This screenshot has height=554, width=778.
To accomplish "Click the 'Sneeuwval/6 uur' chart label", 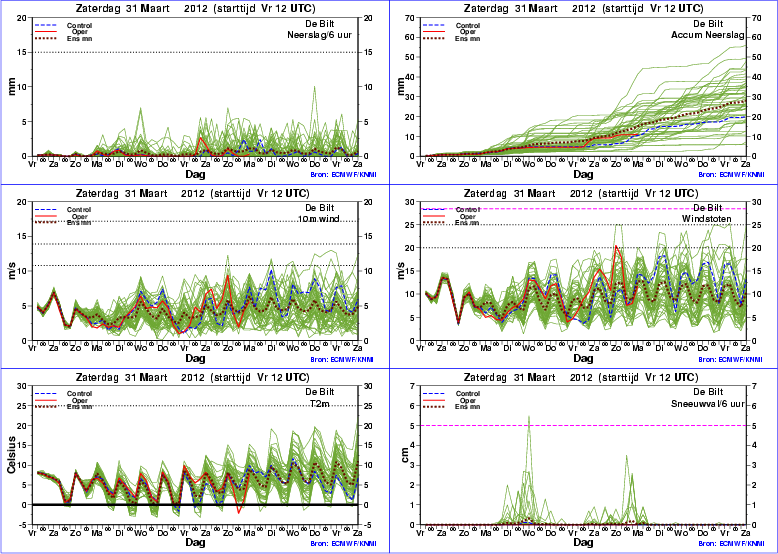I will 708,404.
